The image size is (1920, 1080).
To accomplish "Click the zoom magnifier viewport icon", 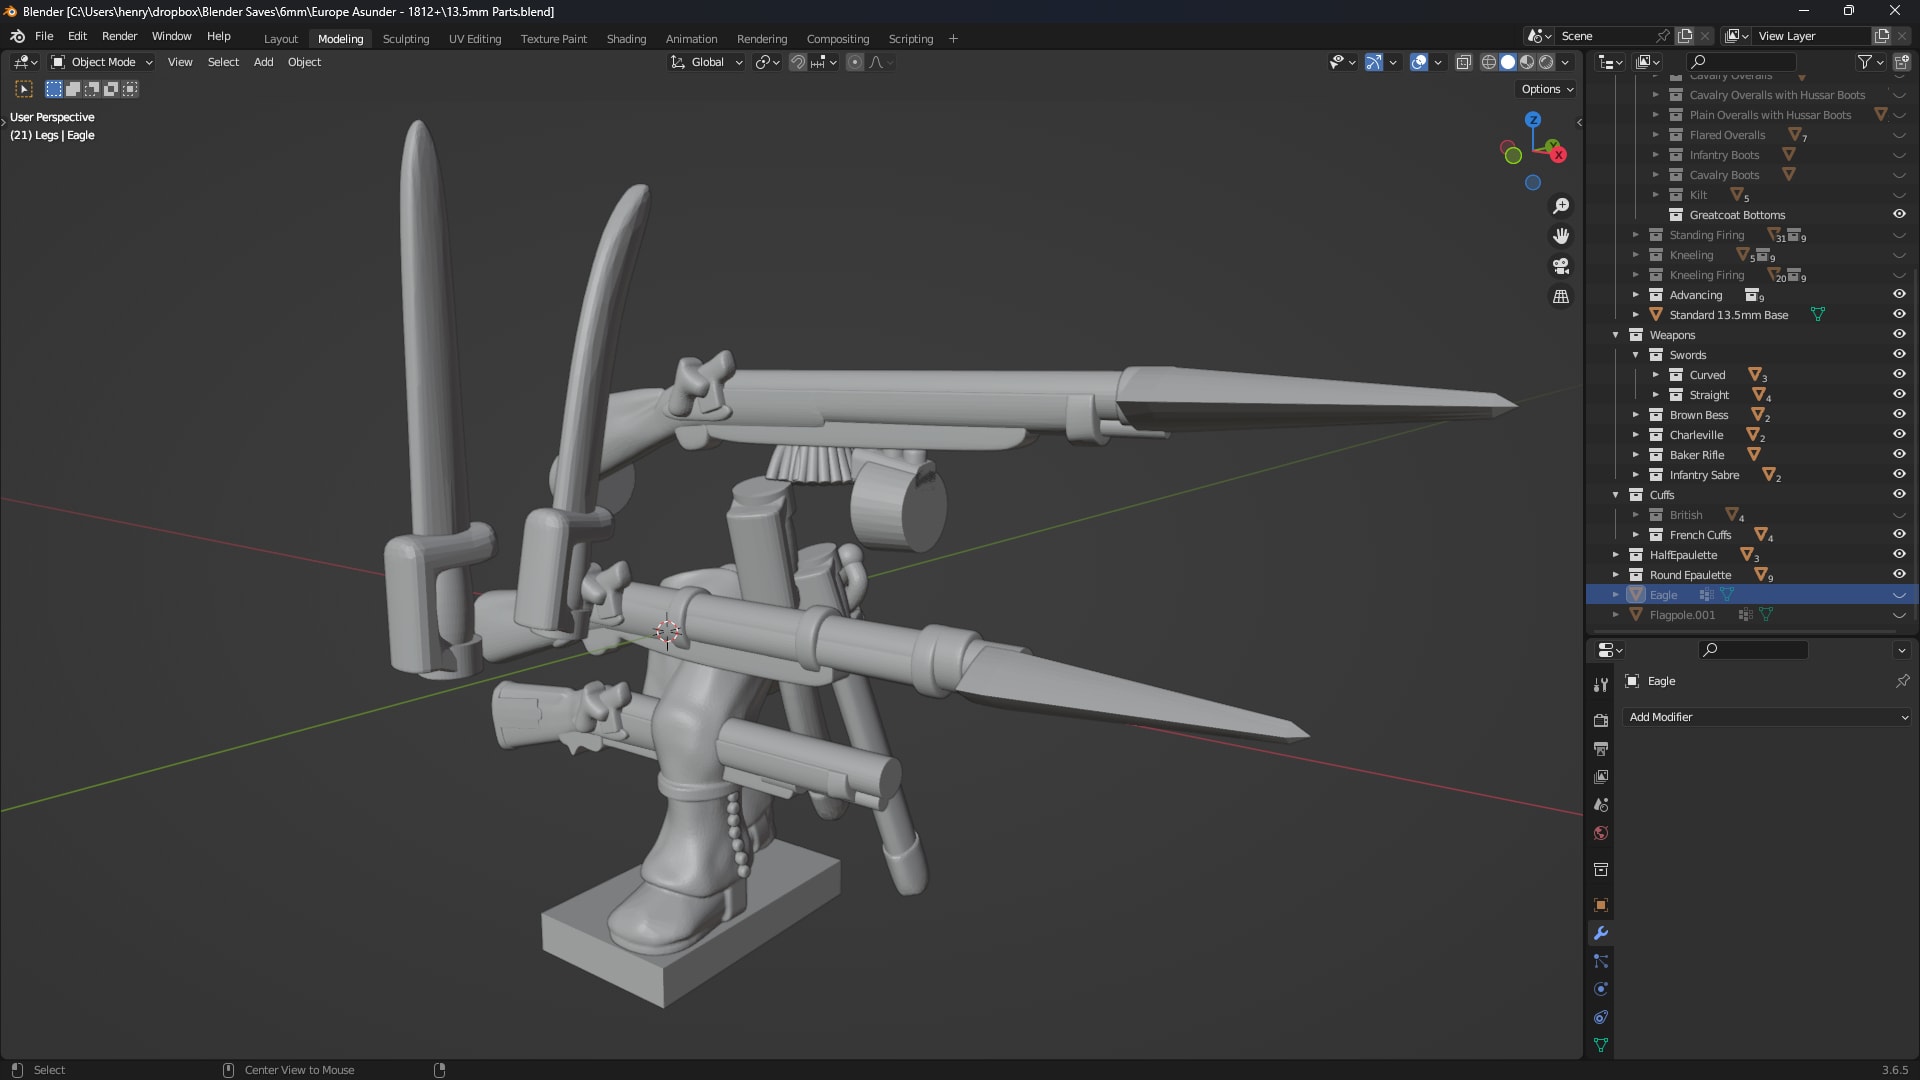I will (x=1560, y=206).
